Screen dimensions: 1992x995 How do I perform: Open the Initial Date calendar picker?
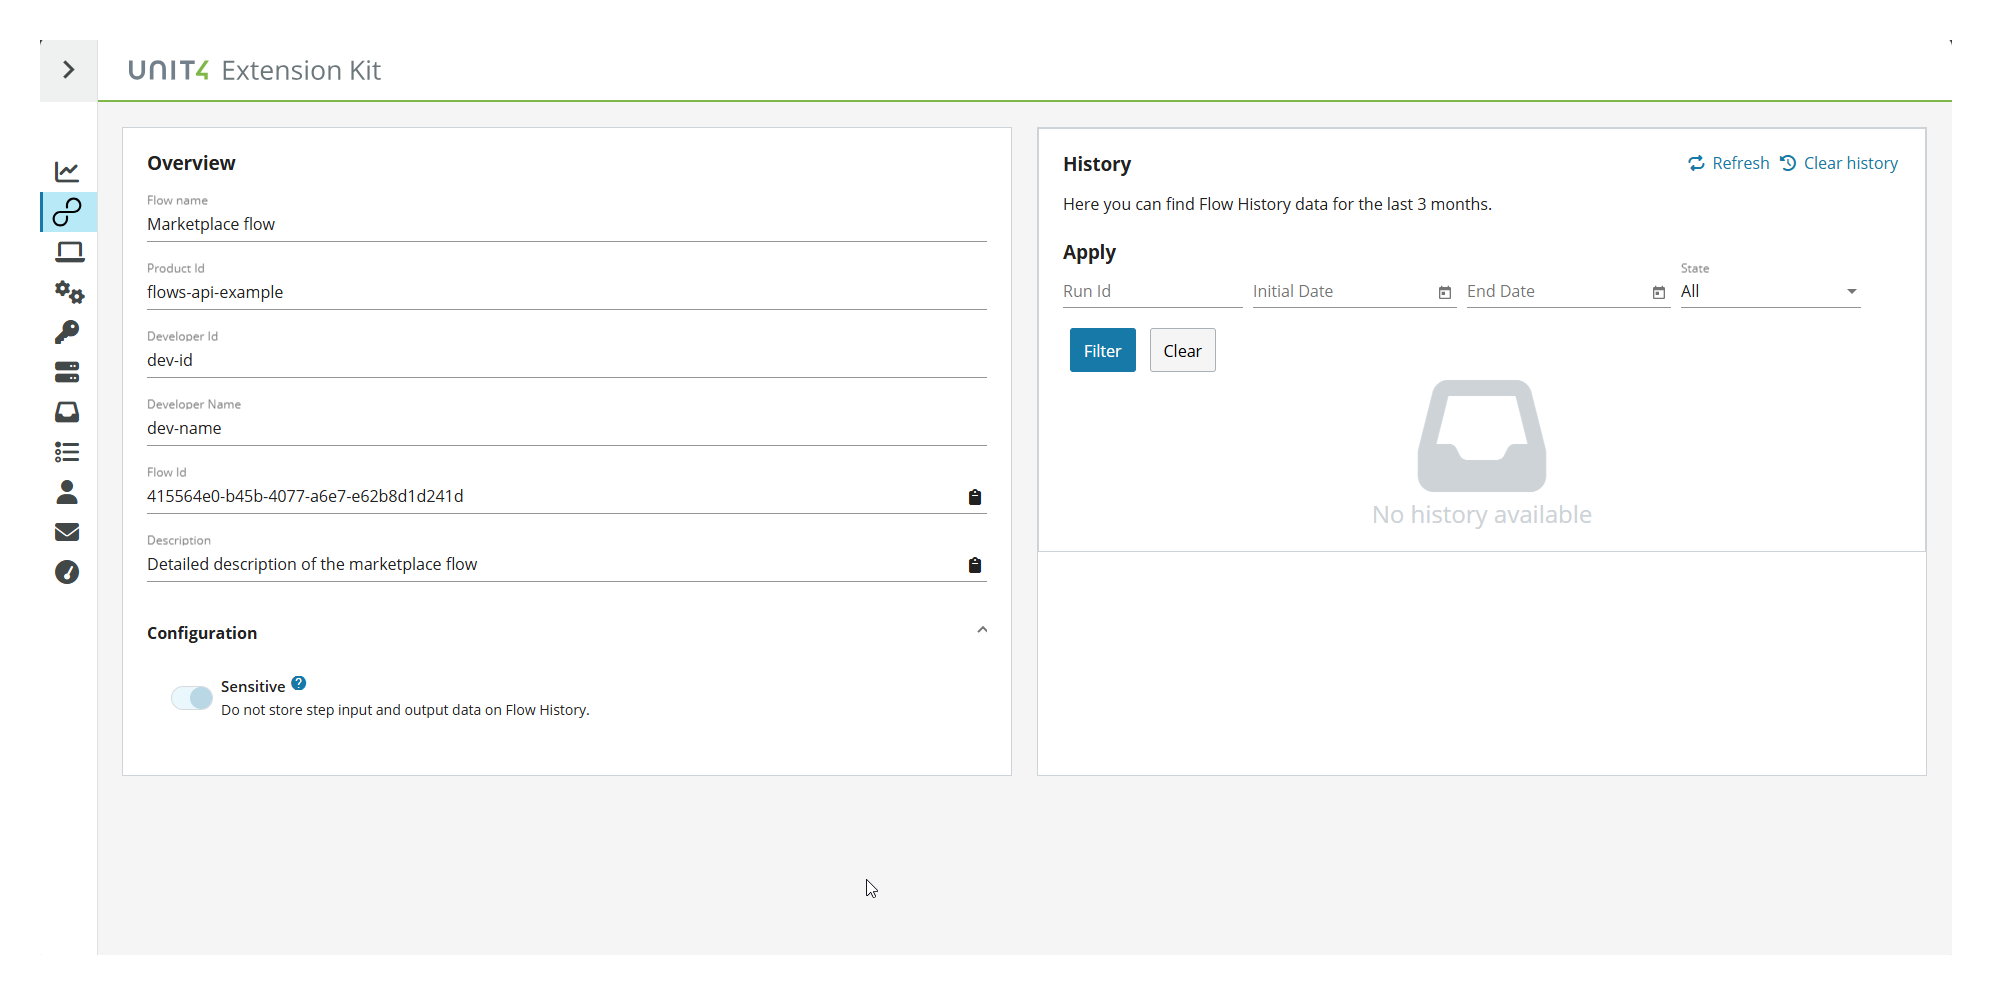tap(1444, 292)
